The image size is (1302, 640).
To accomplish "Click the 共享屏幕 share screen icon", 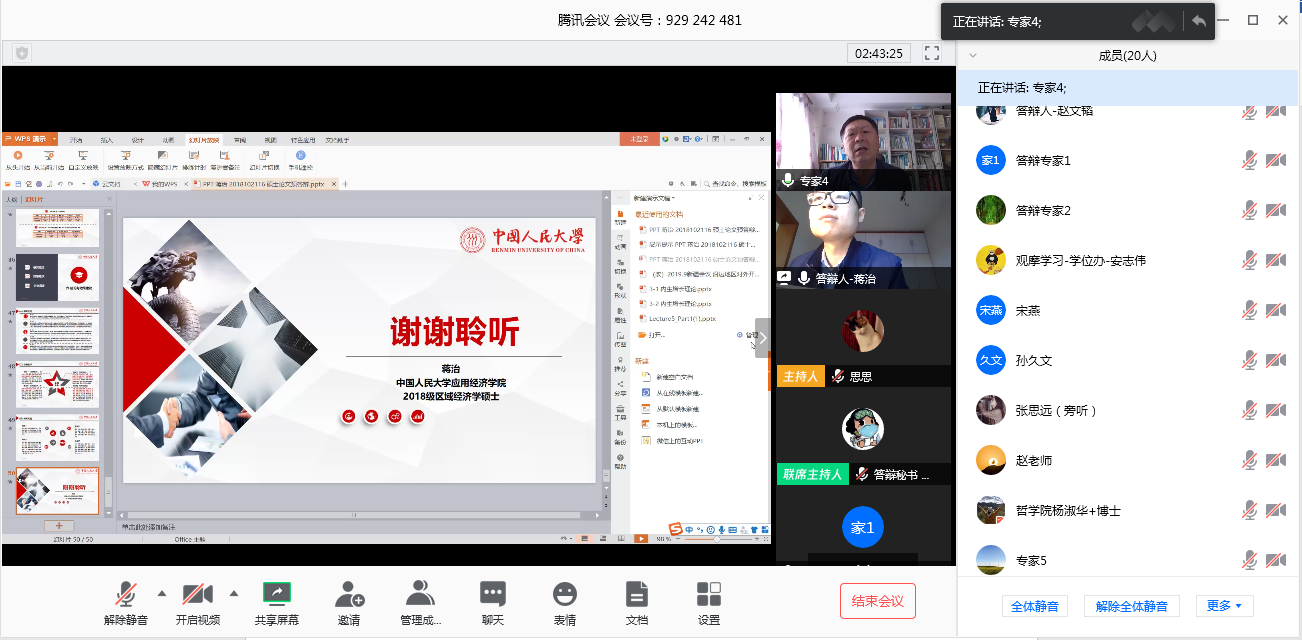I will [276, 596].
